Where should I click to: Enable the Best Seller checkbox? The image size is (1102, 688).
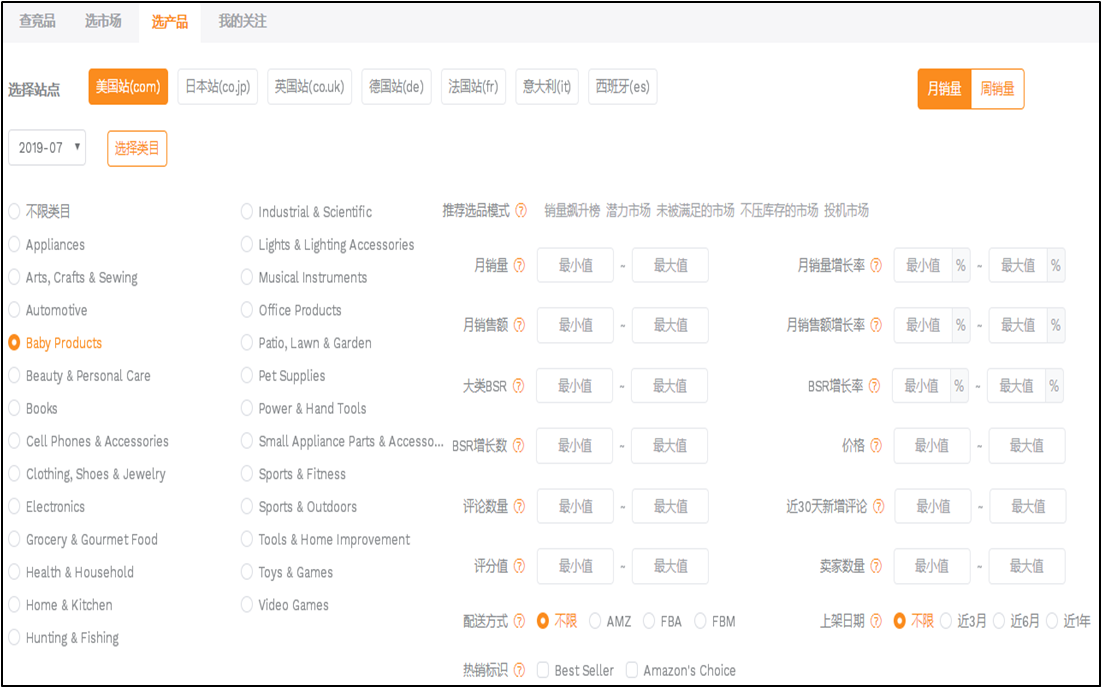[543, 670]
